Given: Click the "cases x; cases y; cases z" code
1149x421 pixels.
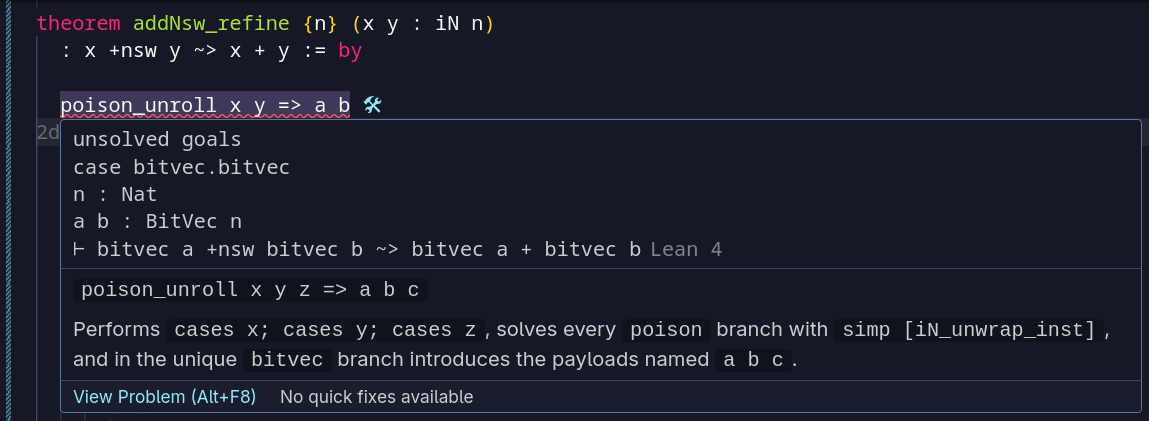Looking at the screenshot, I should (329, 329).
